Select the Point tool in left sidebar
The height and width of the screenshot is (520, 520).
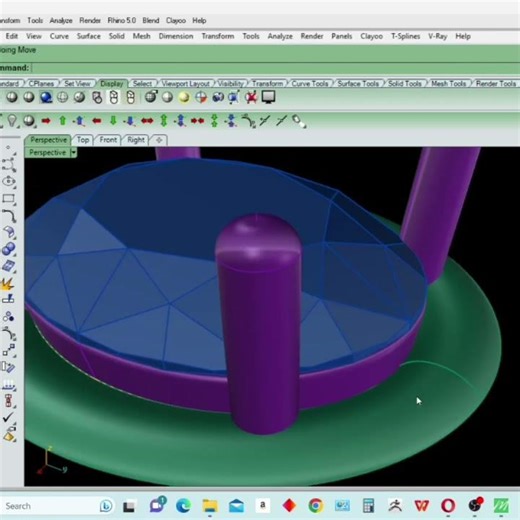(x=8, y=148)
